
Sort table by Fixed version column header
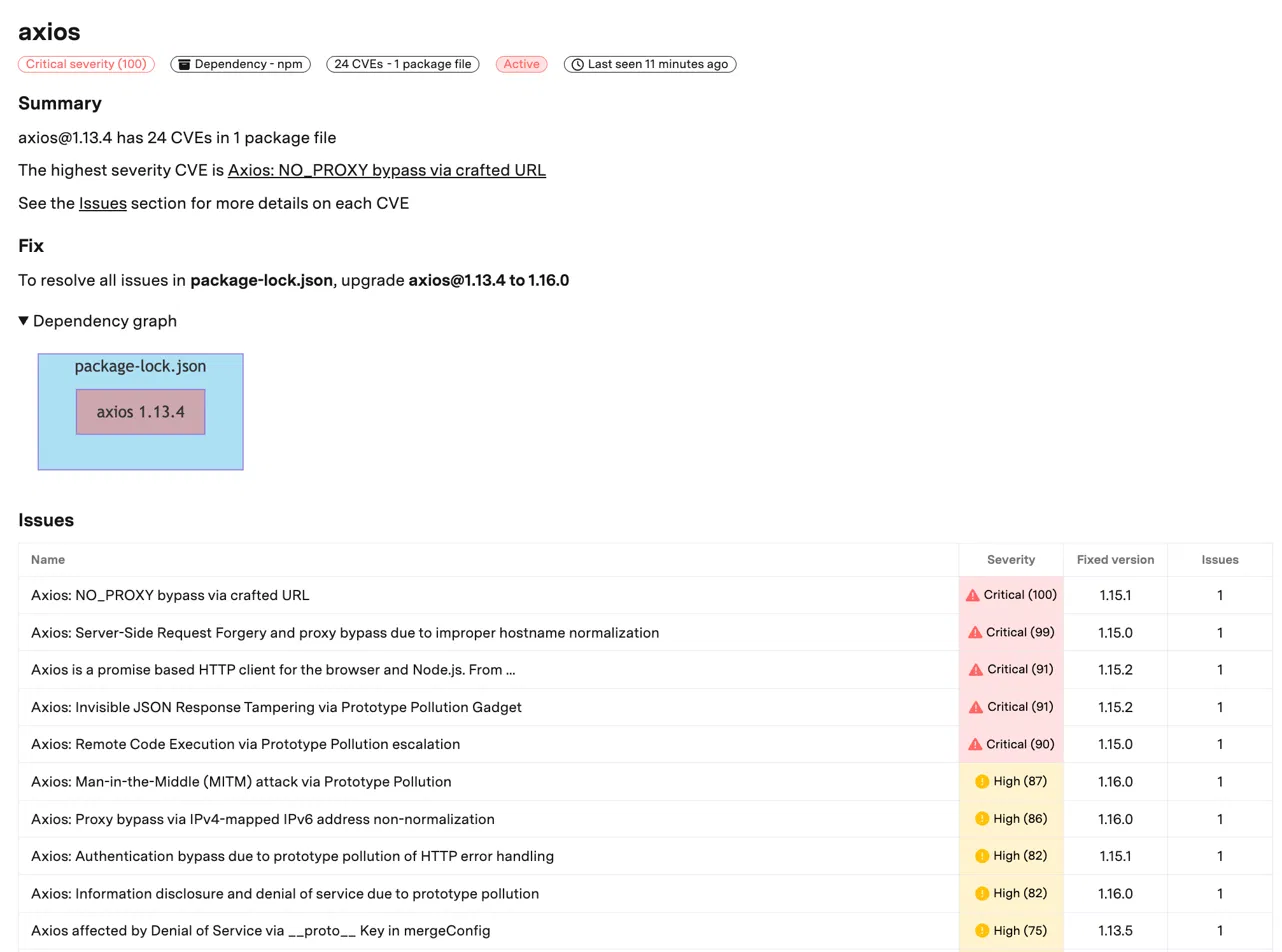coord(1115,560)
